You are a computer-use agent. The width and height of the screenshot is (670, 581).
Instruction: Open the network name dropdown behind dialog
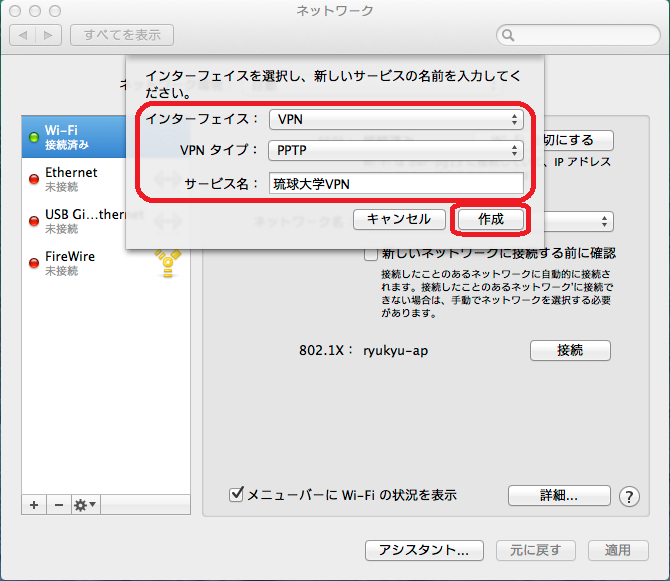tap(579, 221)
